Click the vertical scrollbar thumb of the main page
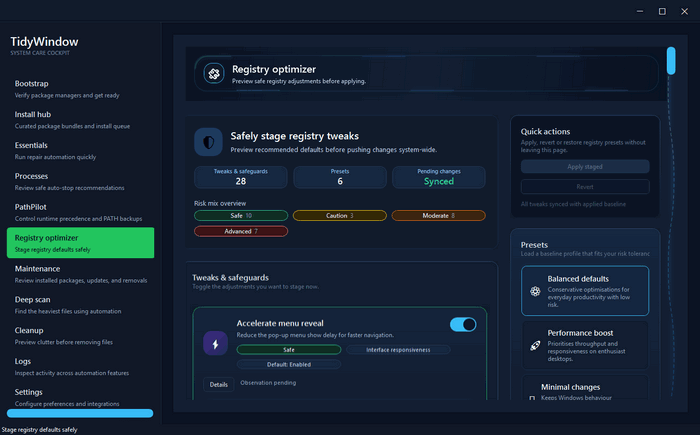The image size is (700, 435). [x=671, y=60]
